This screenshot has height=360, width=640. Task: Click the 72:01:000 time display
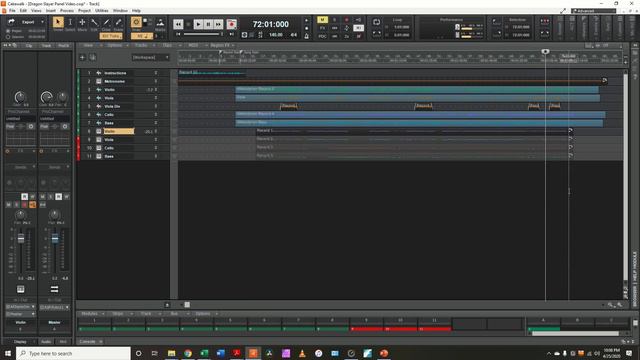(271, 24)
